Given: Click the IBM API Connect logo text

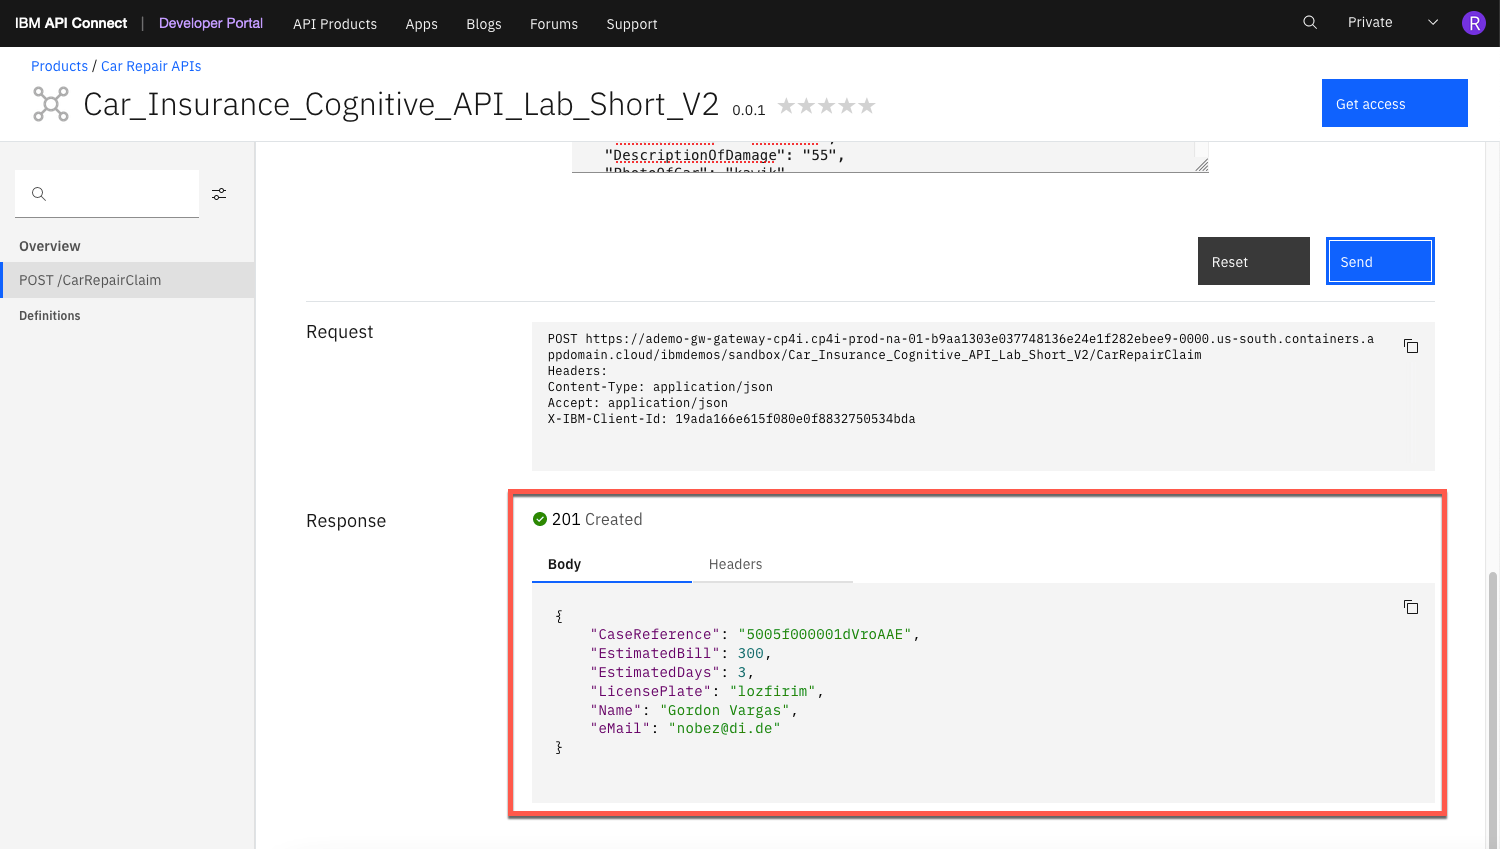Looking at the screenshot, I should coord(71,23).
